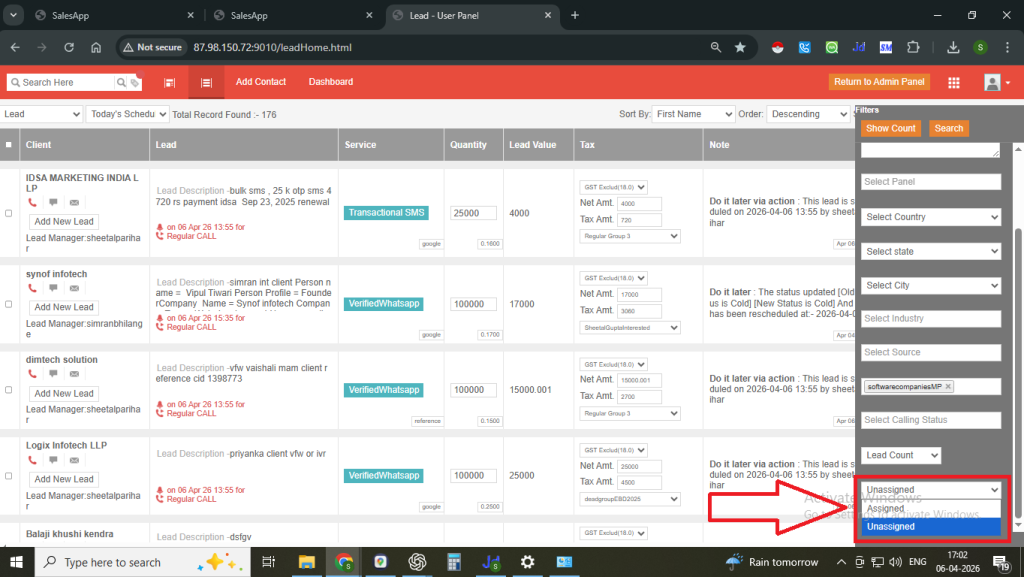Switch to the list view icon in toolbar
1024x577 pixels.
point(206,83)
